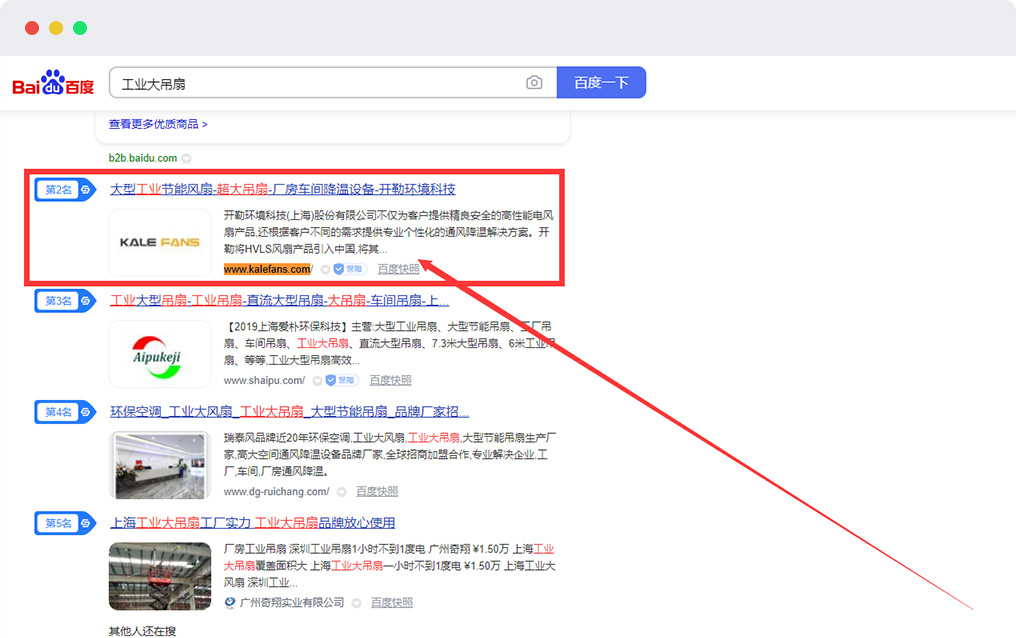Click 其他人还在搜 heading text
1016x638 pixels.
point(142,631)
